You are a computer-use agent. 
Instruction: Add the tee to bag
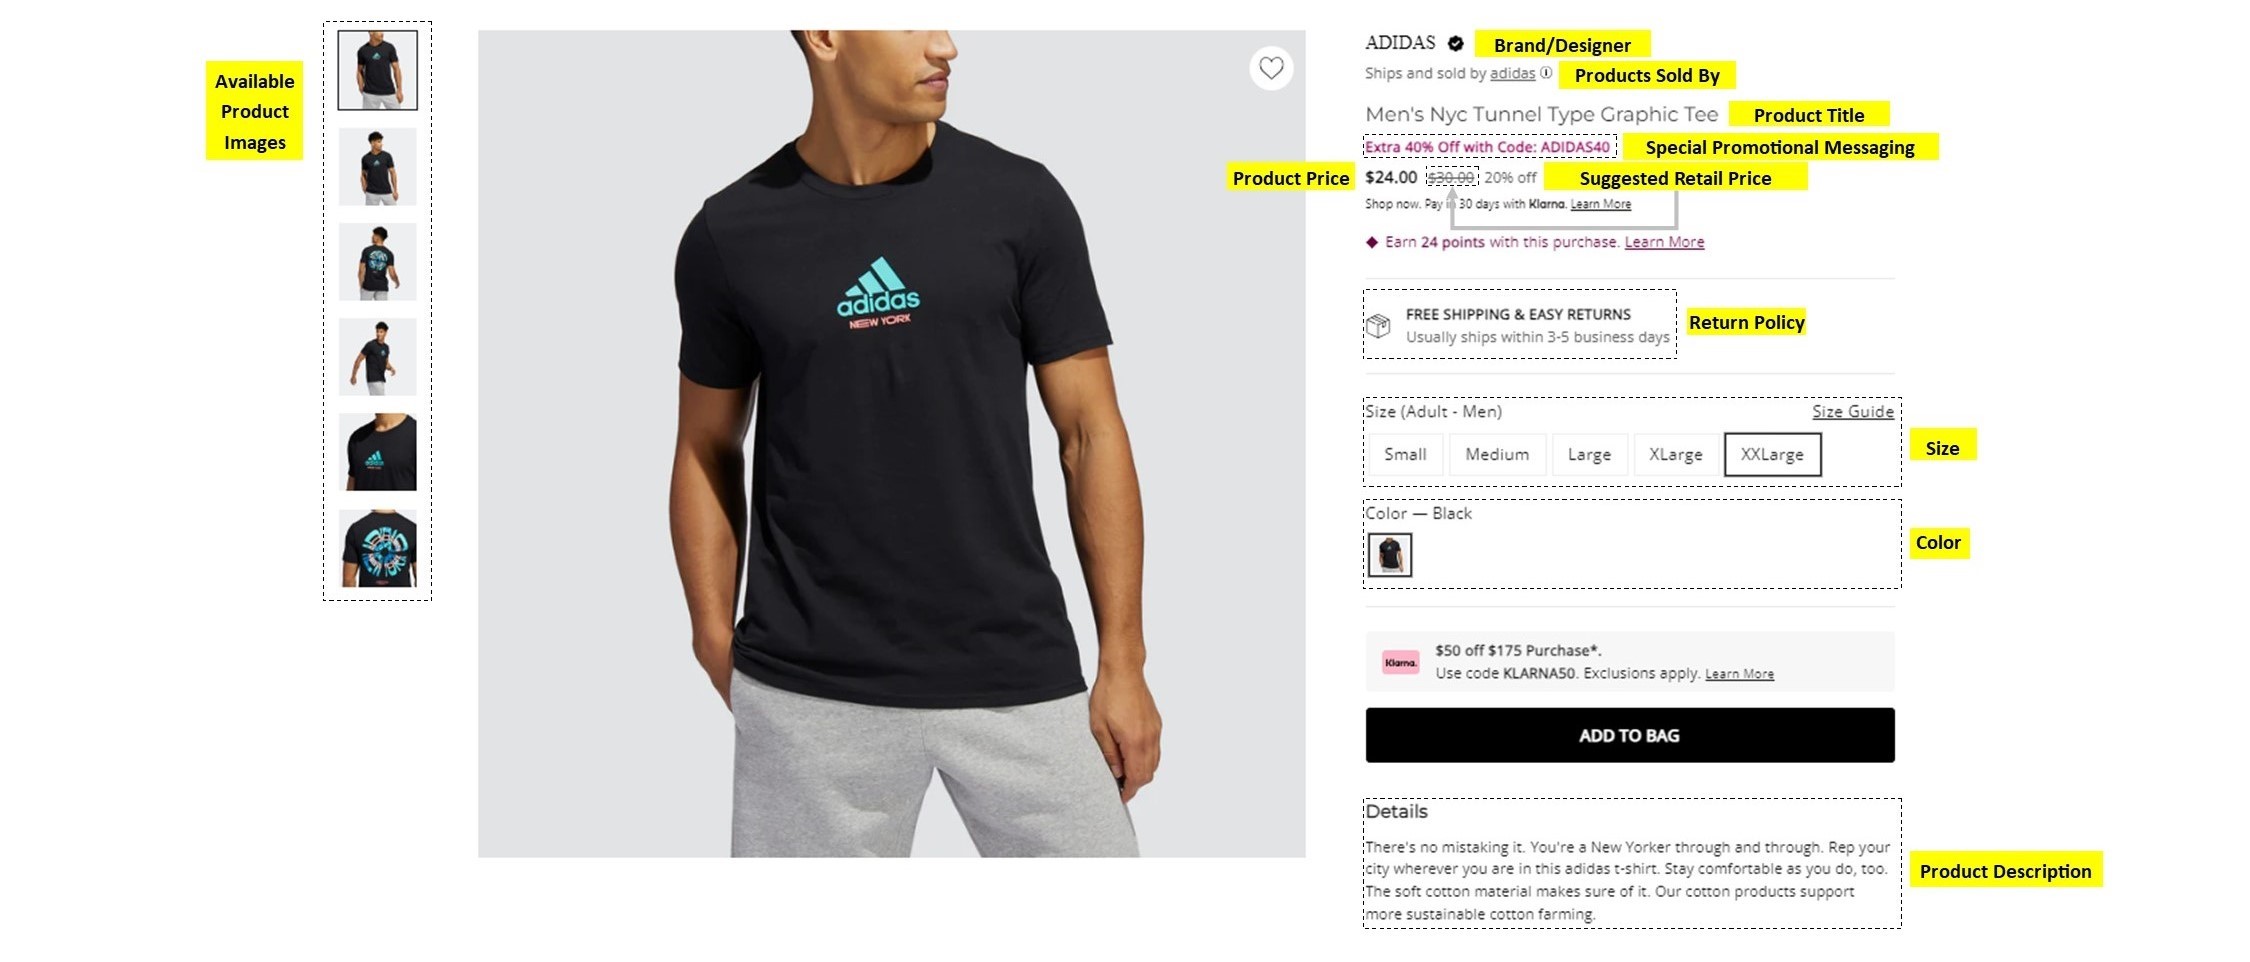(1630, 735)
